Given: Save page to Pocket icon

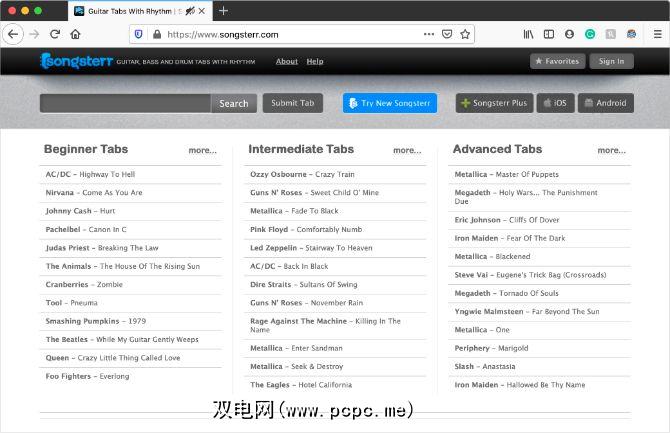Looking at the screenshot, I should point(447,34).
